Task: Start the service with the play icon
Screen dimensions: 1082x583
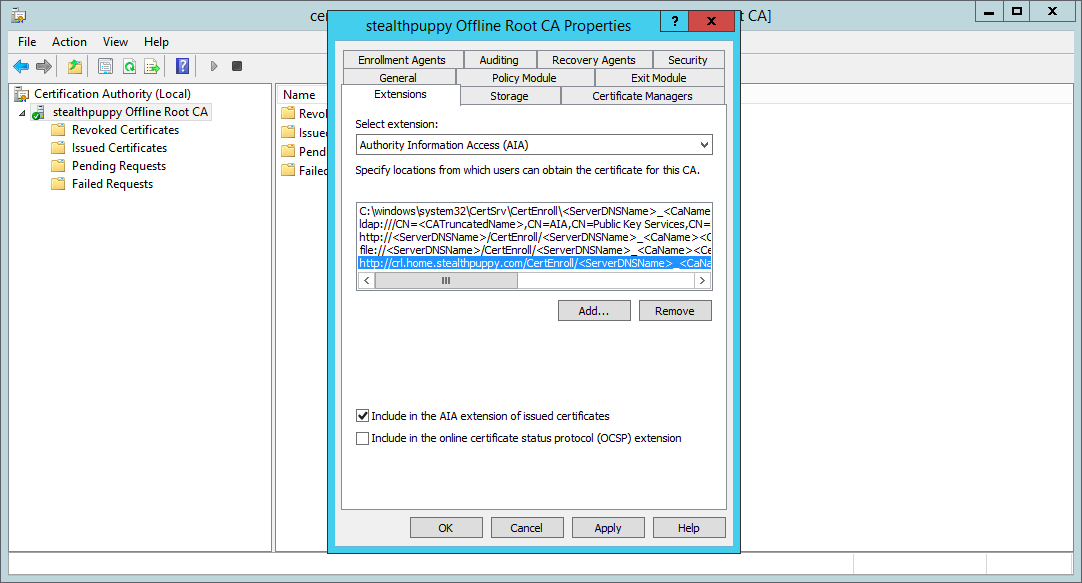Action: [214, 66]
